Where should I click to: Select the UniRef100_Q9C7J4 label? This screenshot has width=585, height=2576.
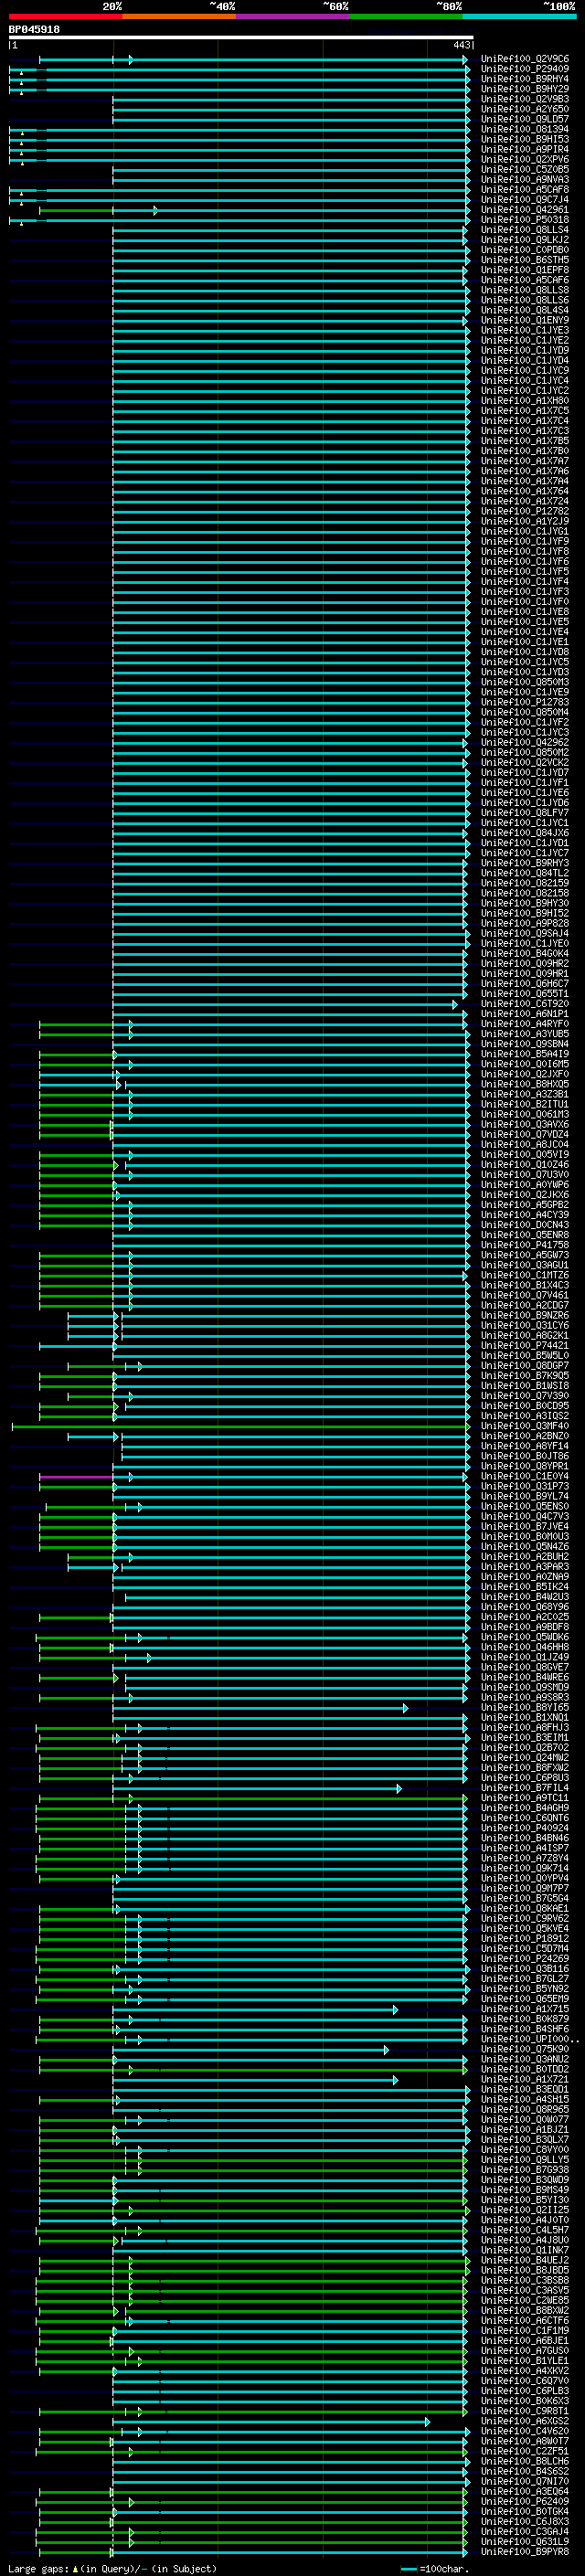coord(525,199)
